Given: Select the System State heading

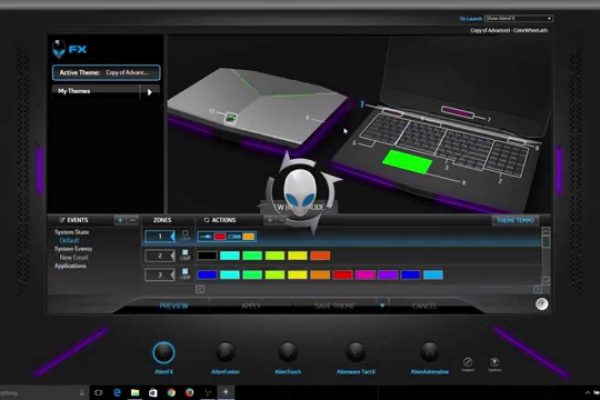Looking at the screenshot, I should point(72,232).
